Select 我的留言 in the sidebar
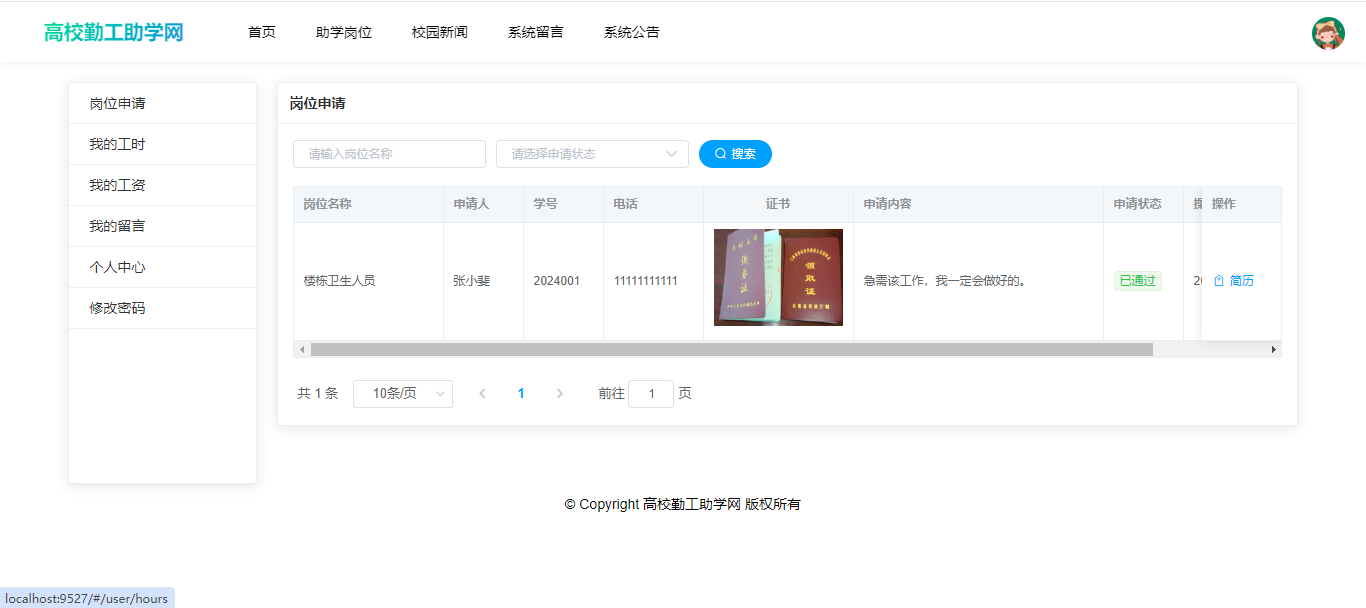1366x608 pixels. (x=162, y=226)
